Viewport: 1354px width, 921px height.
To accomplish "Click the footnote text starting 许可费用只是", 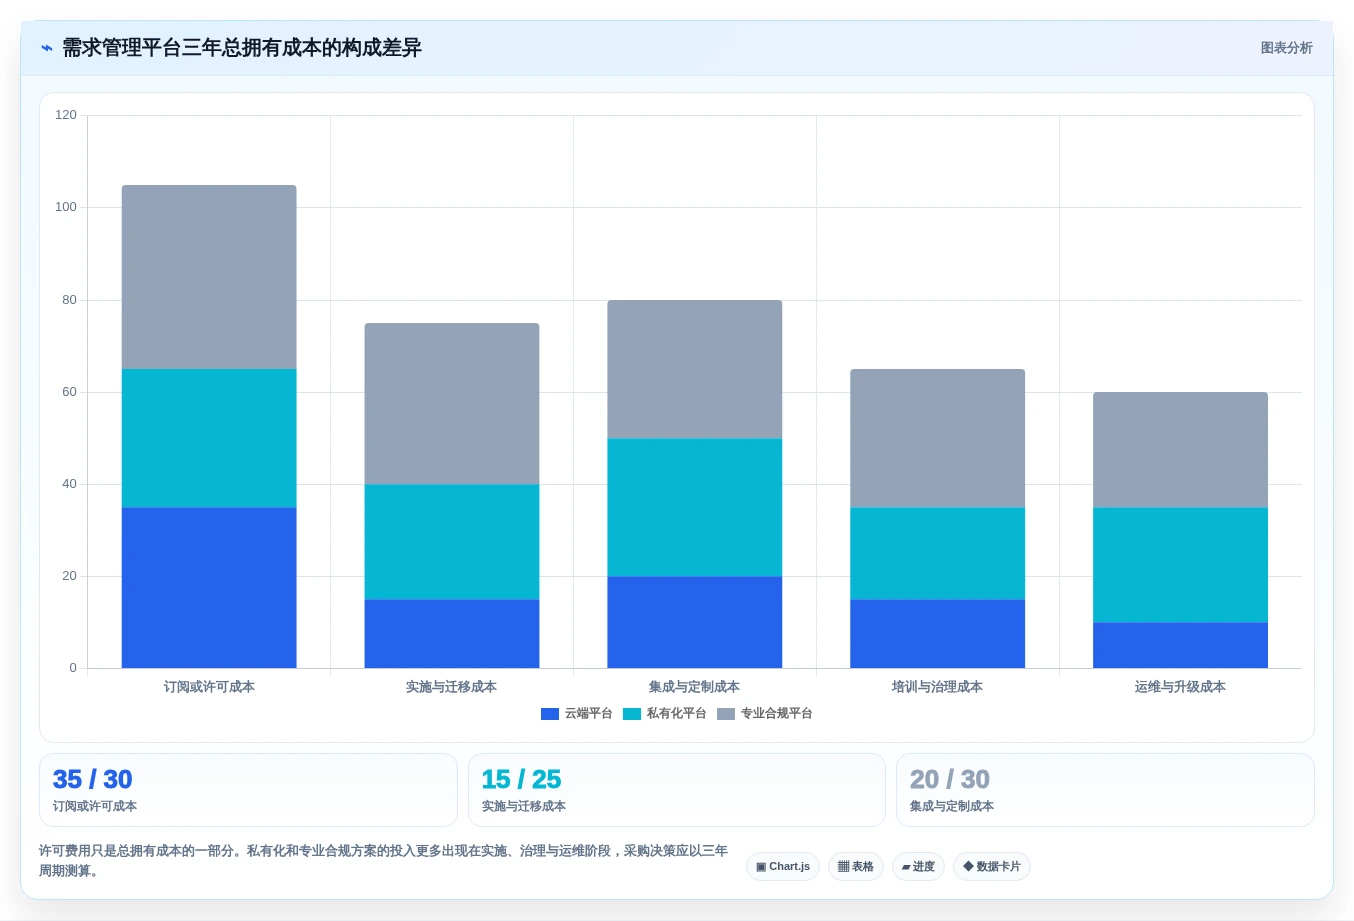I will (x=384, y=861).
